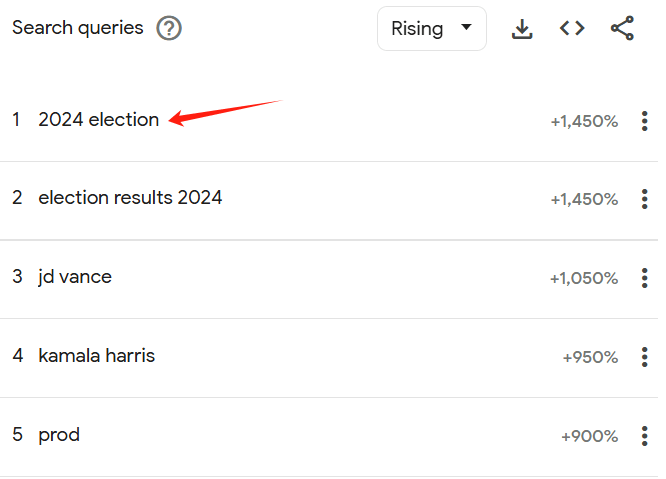Open more options for election results 2024
This screenshot has width=666, height=479.
(644, 199)
